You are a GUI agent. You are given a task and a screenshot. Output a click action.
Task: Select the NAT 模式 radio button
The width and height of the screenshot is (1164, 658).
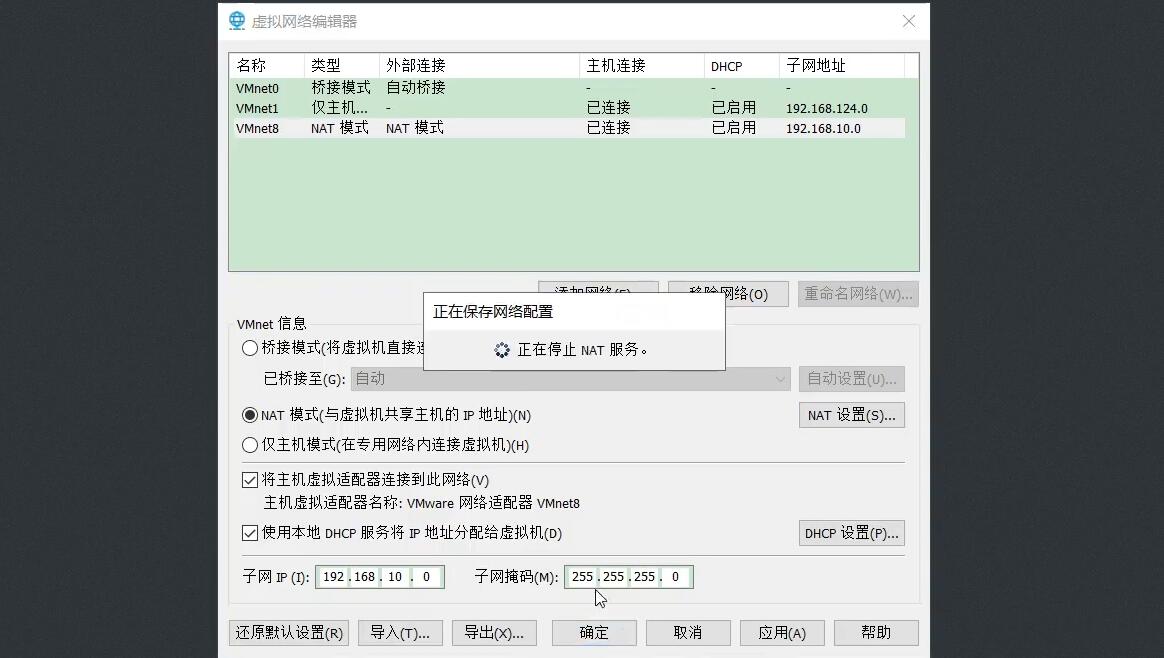[x=250, y=415]
